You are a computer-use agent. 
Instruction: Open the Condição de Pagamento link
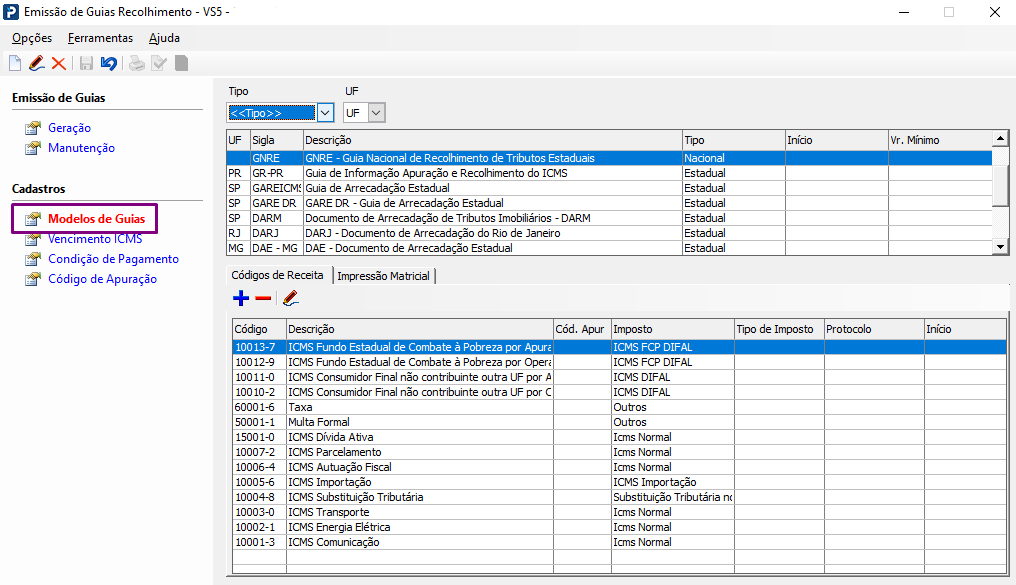tap(113, 259)
